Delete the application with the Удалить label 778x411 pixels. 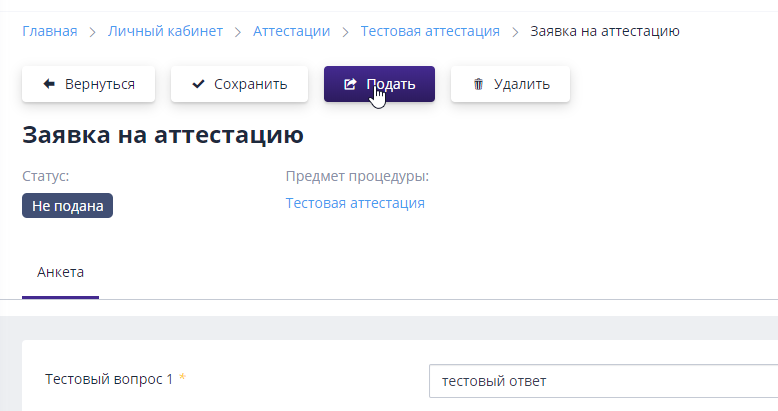point(522,84)
